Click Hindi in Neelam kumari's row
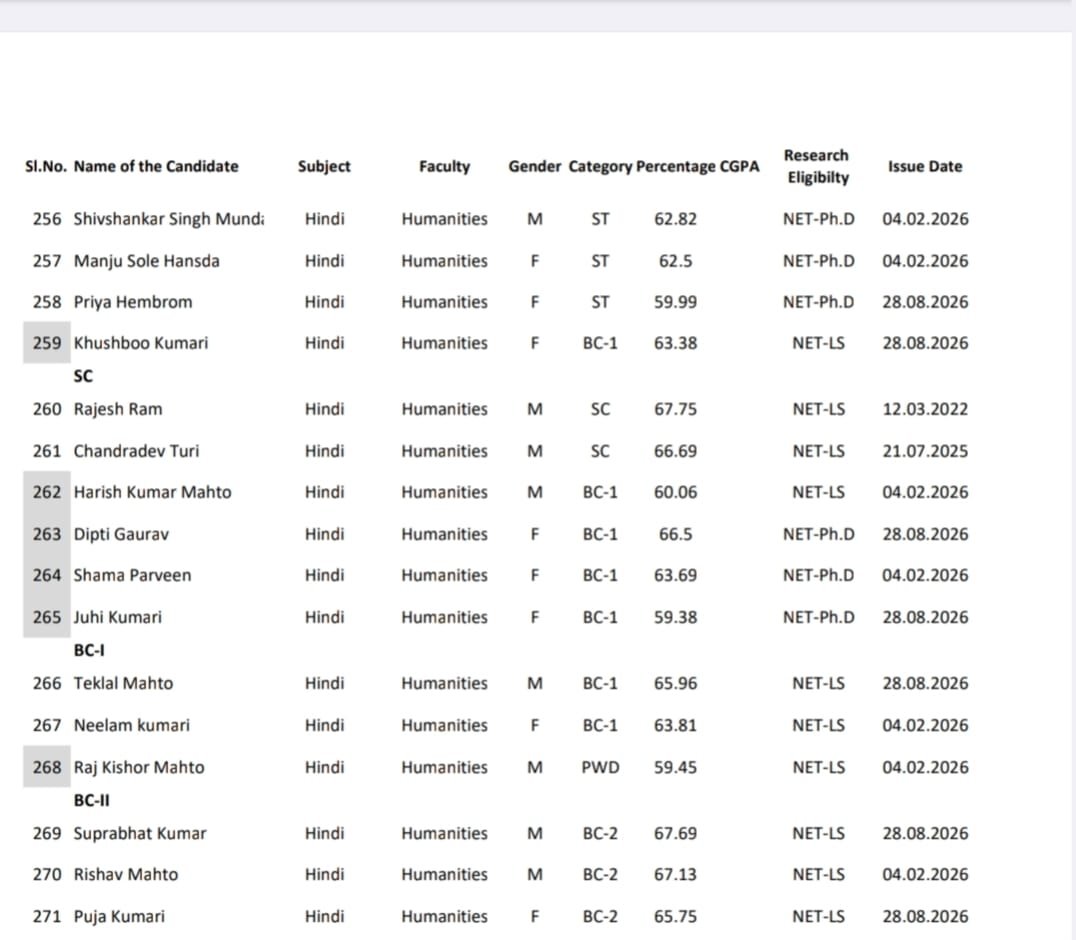The height and width of the screenshot is (940, 1076). click(x=325, y=725)
